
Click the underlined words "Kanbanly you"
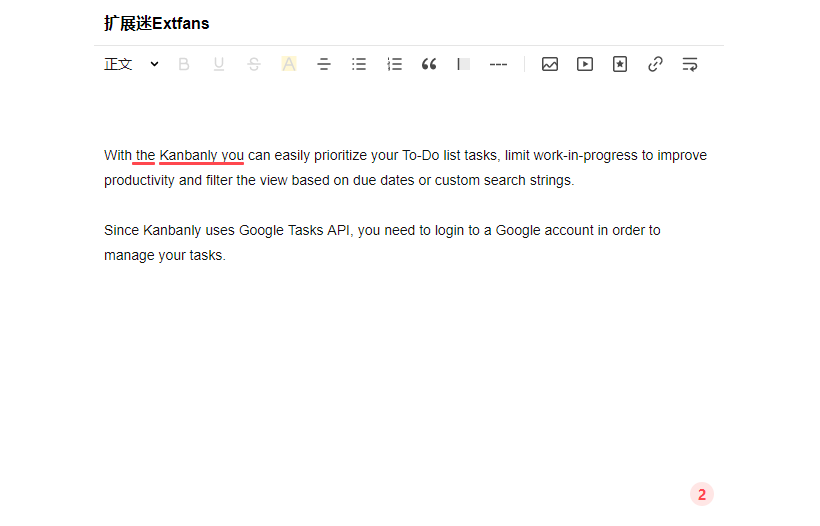point(201,155)
